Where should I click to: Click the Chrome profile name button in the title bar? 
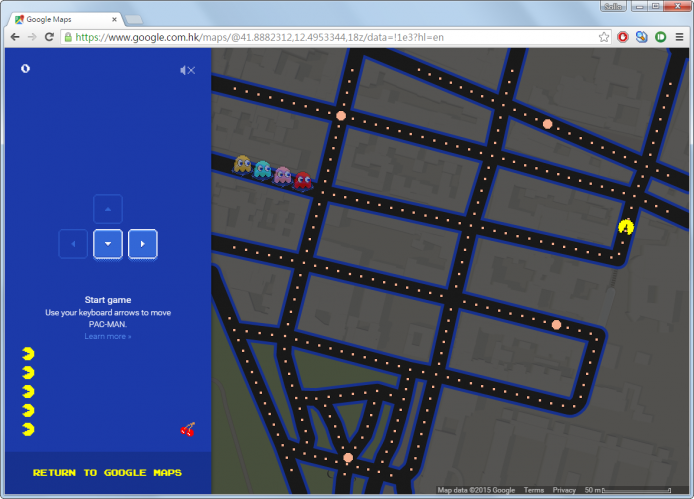point(613,6)
